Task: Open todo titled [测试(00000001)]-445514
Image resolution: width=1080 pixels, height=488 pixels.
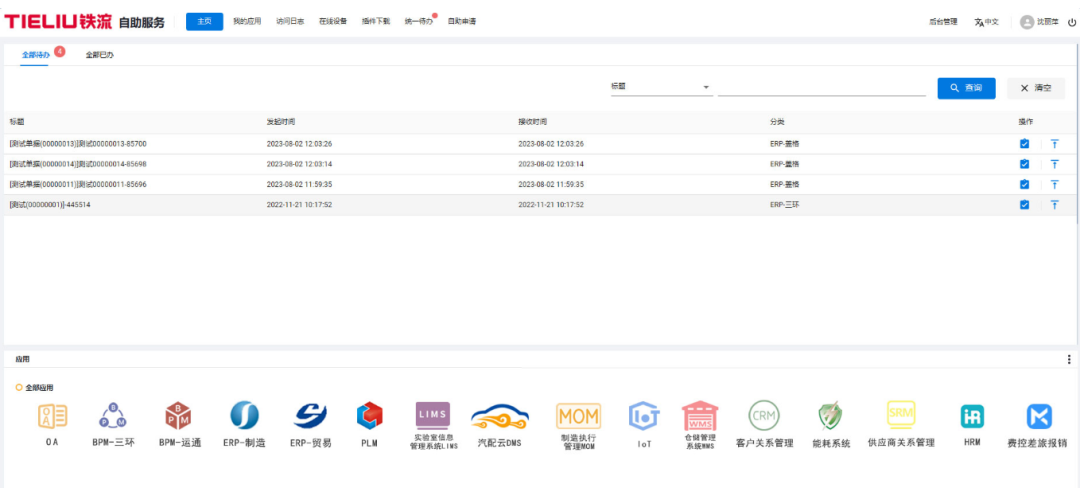Action: (x=50, y=204)
